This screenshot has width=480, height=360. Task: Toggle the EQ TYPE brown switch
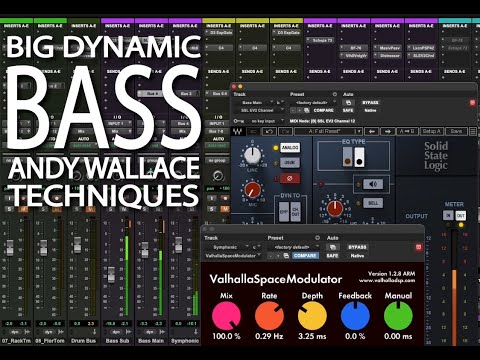tap(347, 156)
